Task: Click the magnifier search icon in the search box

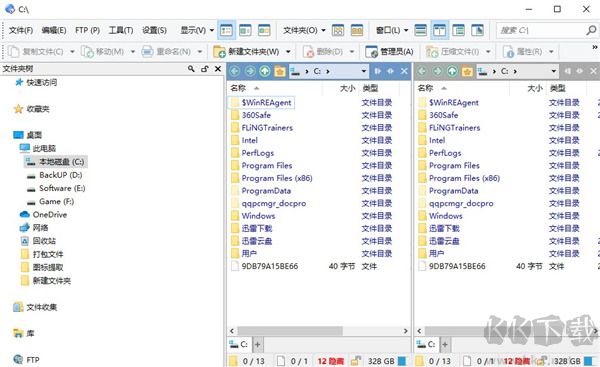Action: (591, 30)
